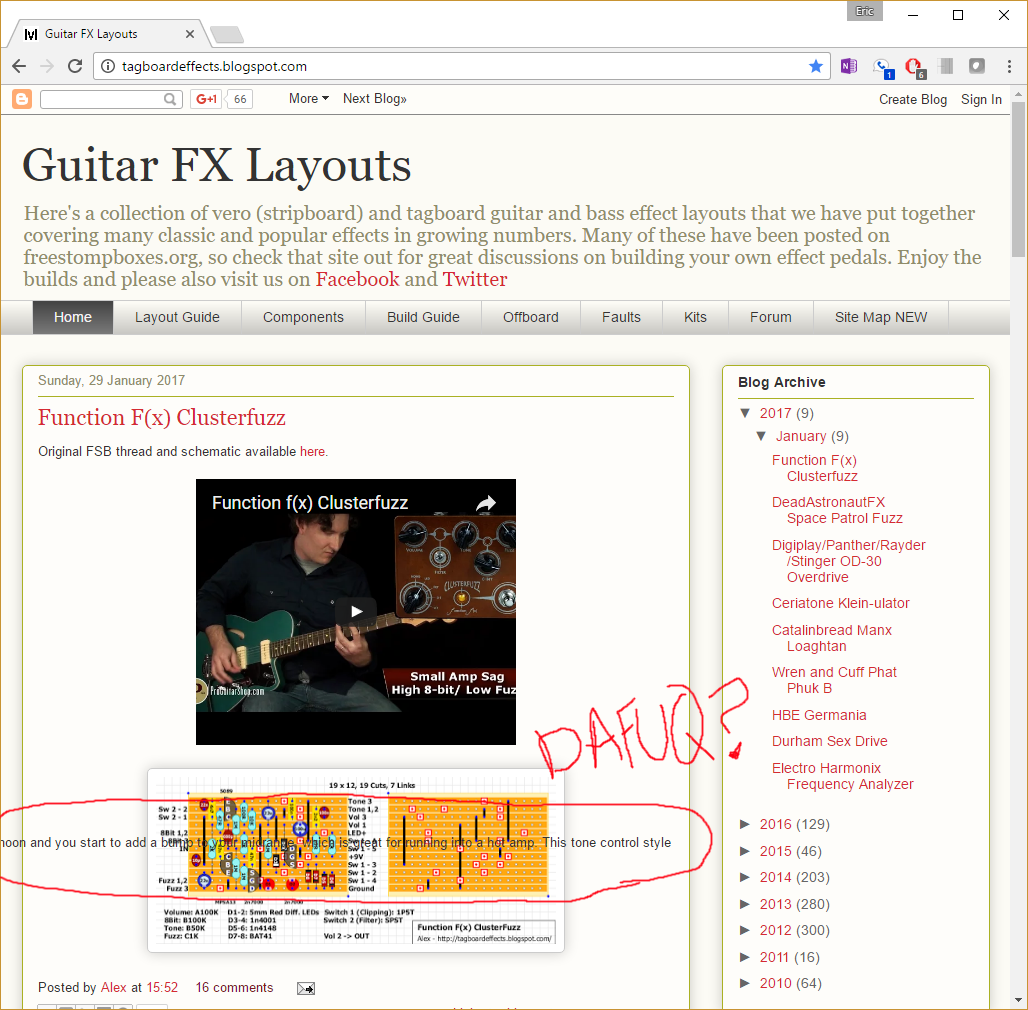Click the email post envelope icon
Image resolution: width=1028 pixels, height=1010 pixels.
pyautogui.click(x=306, y=988)
